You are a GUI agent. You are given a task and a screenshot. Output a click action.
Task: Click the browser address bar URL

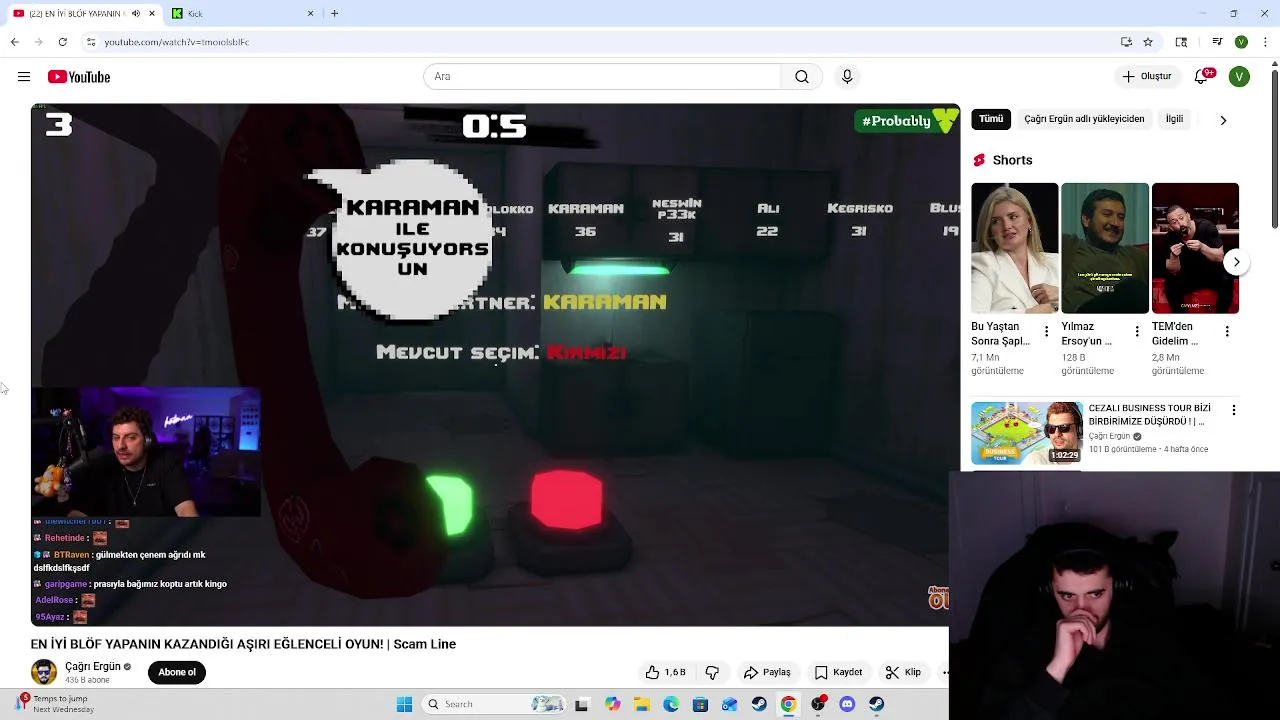coord(176,42)
